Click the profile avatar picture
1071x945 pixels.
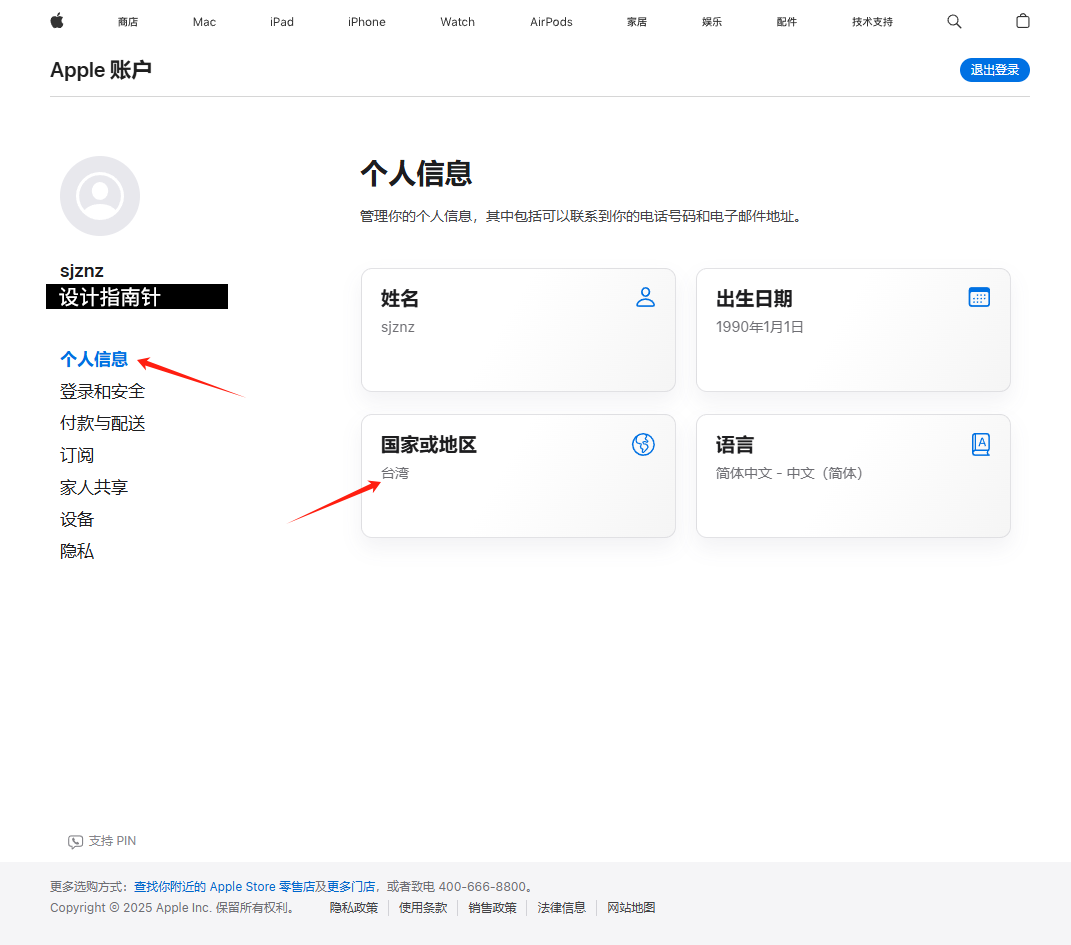point(100,196)
